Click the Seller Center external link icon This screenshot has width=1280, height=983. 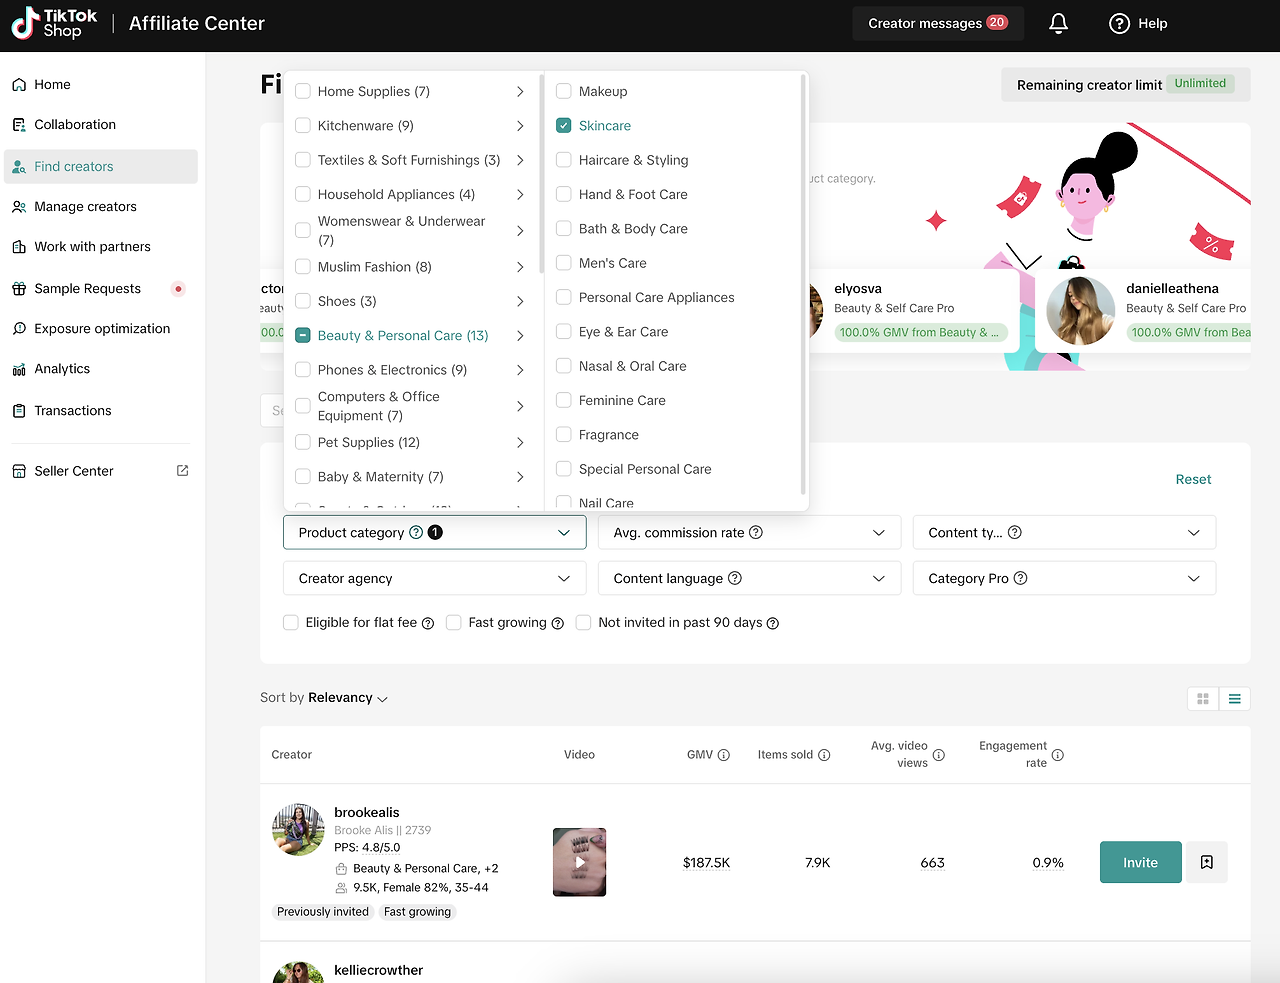coord(182,470)
